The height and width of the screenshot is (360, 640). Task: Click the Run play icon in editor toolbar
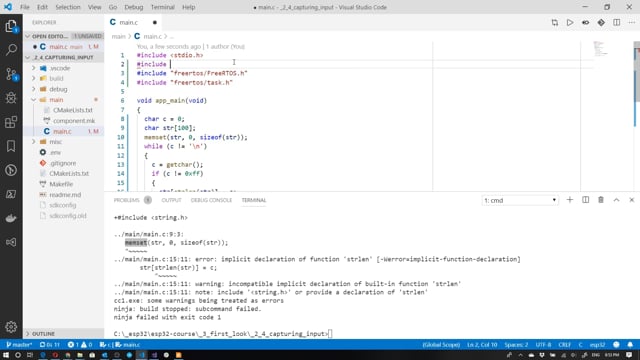point(570,22)
